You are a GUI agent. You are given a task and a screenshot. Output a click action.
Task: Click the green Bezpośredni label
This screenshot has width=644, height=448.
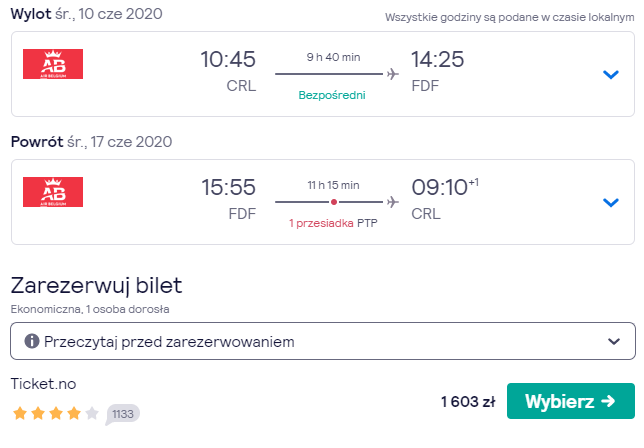pyautogui.click(x=332, y=95)
